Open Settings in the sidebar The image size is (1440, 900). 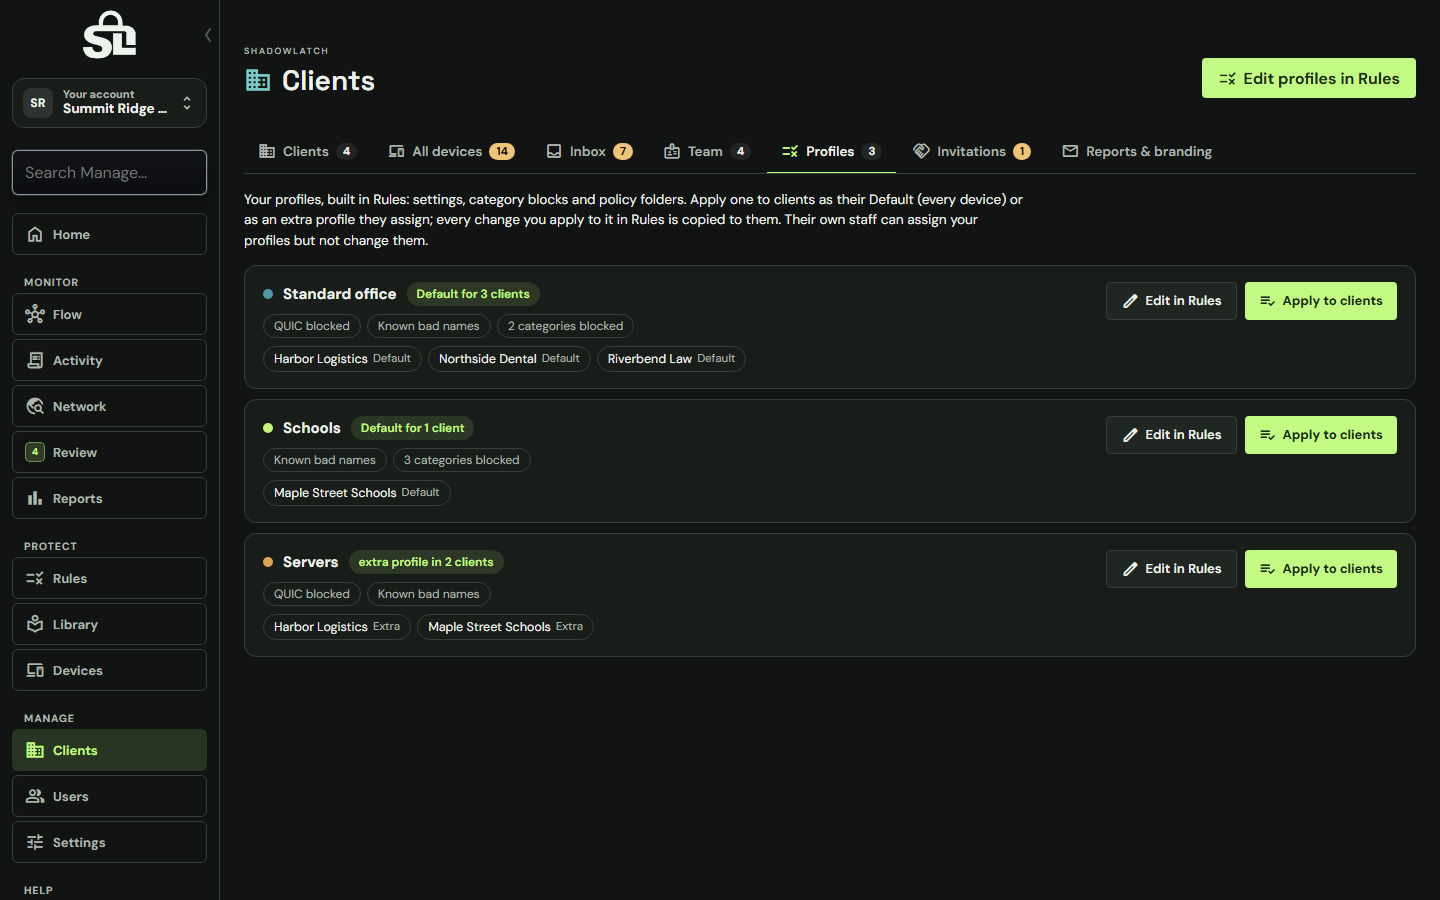109,842
